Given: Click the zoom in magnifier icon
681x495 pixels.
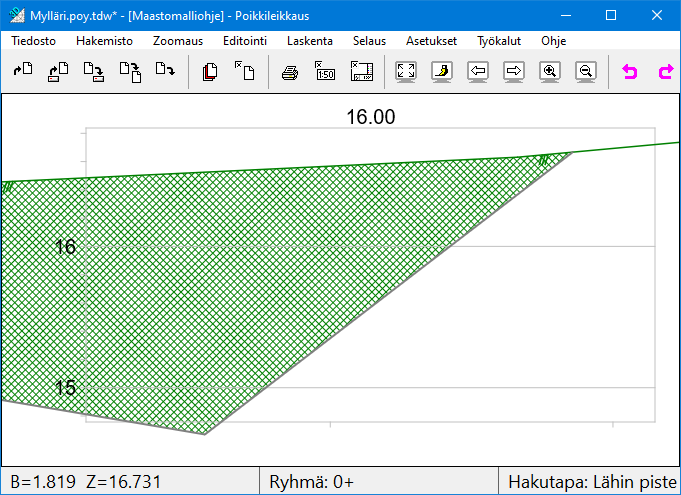Looking at the screenshot, I should click(549, 72).
